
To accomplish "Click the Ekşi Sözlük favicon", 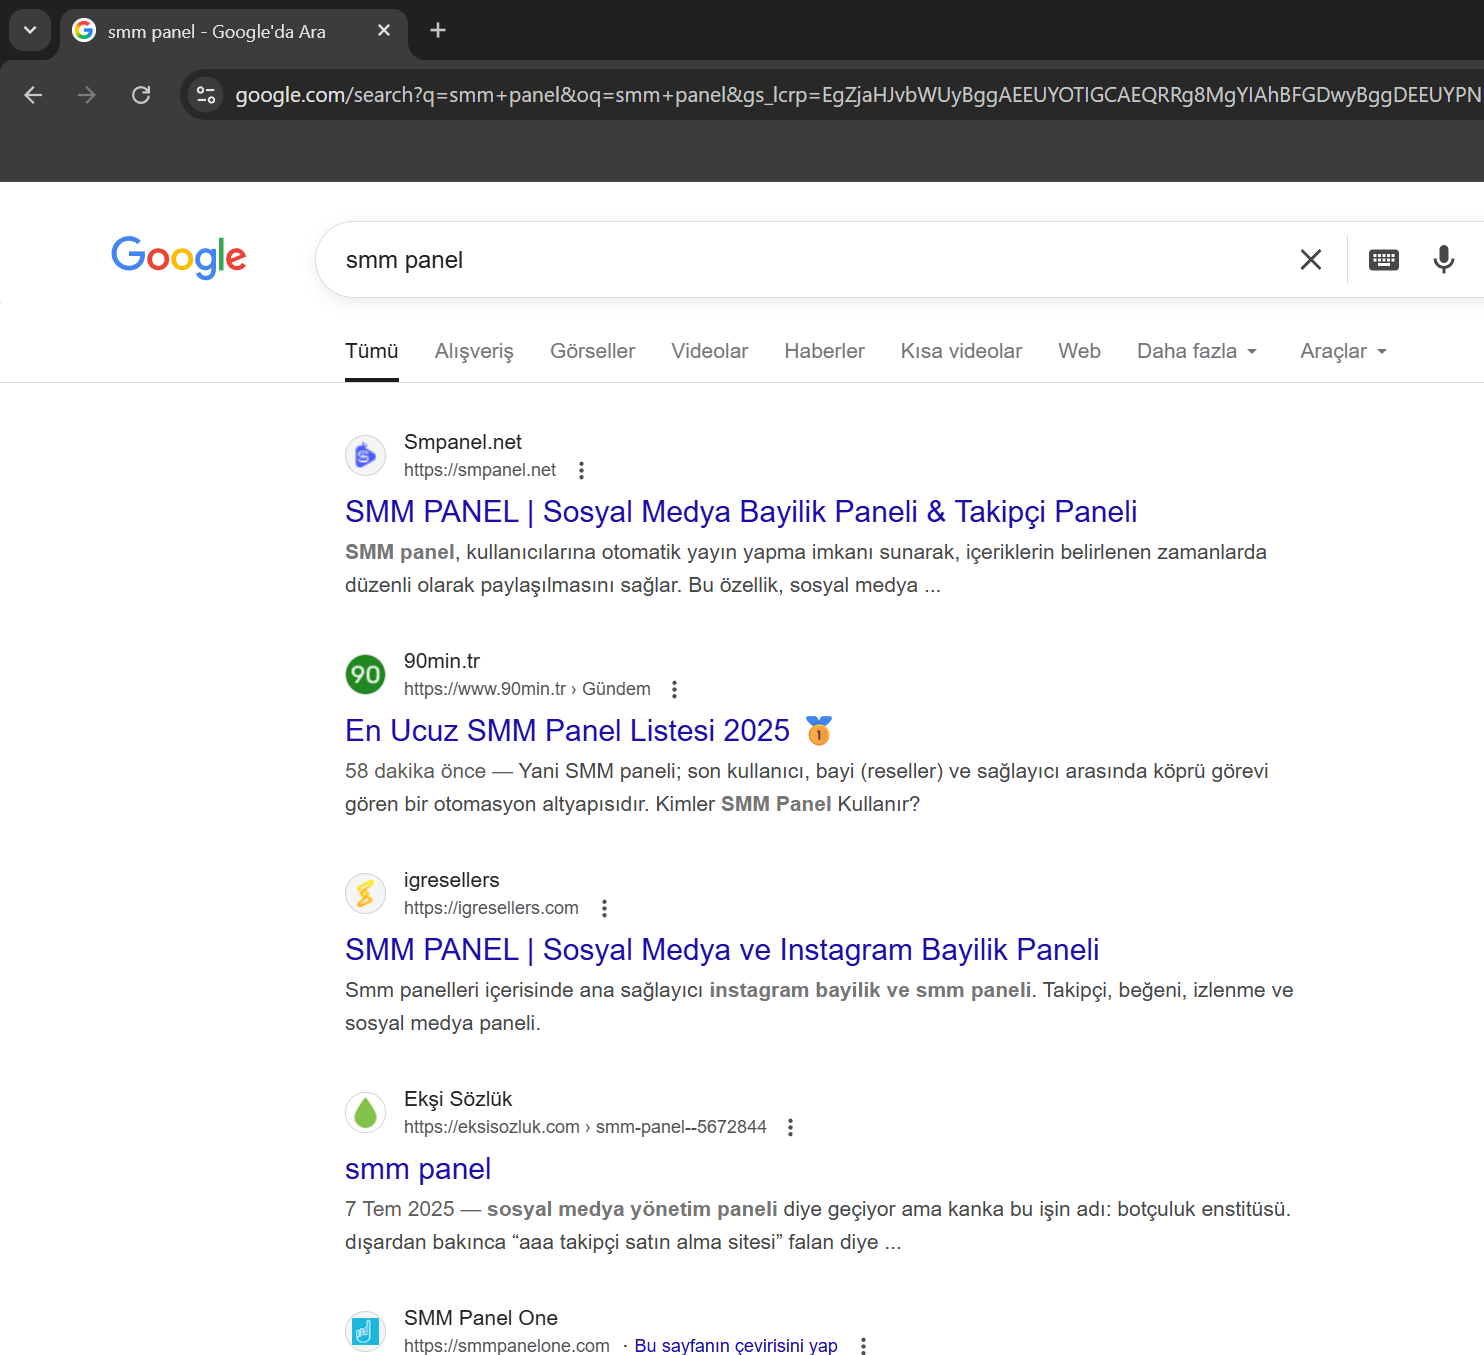I will pos(365,1113).
